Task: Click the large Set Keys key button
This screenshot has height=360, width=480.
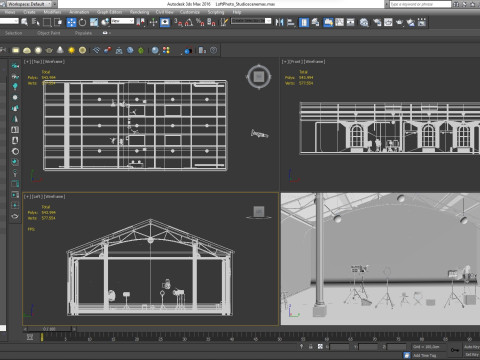Action: (x=455, y=350)
